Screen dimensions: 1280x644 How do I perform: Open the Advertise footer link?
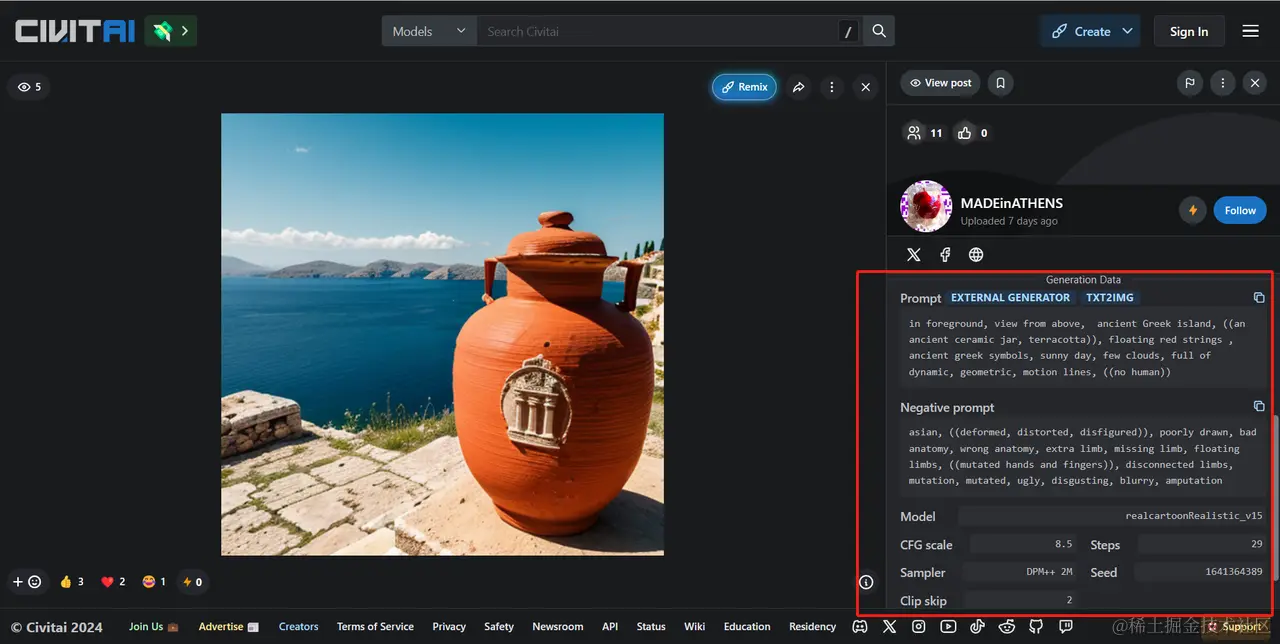pyautogui.click(x=228, y=627)
